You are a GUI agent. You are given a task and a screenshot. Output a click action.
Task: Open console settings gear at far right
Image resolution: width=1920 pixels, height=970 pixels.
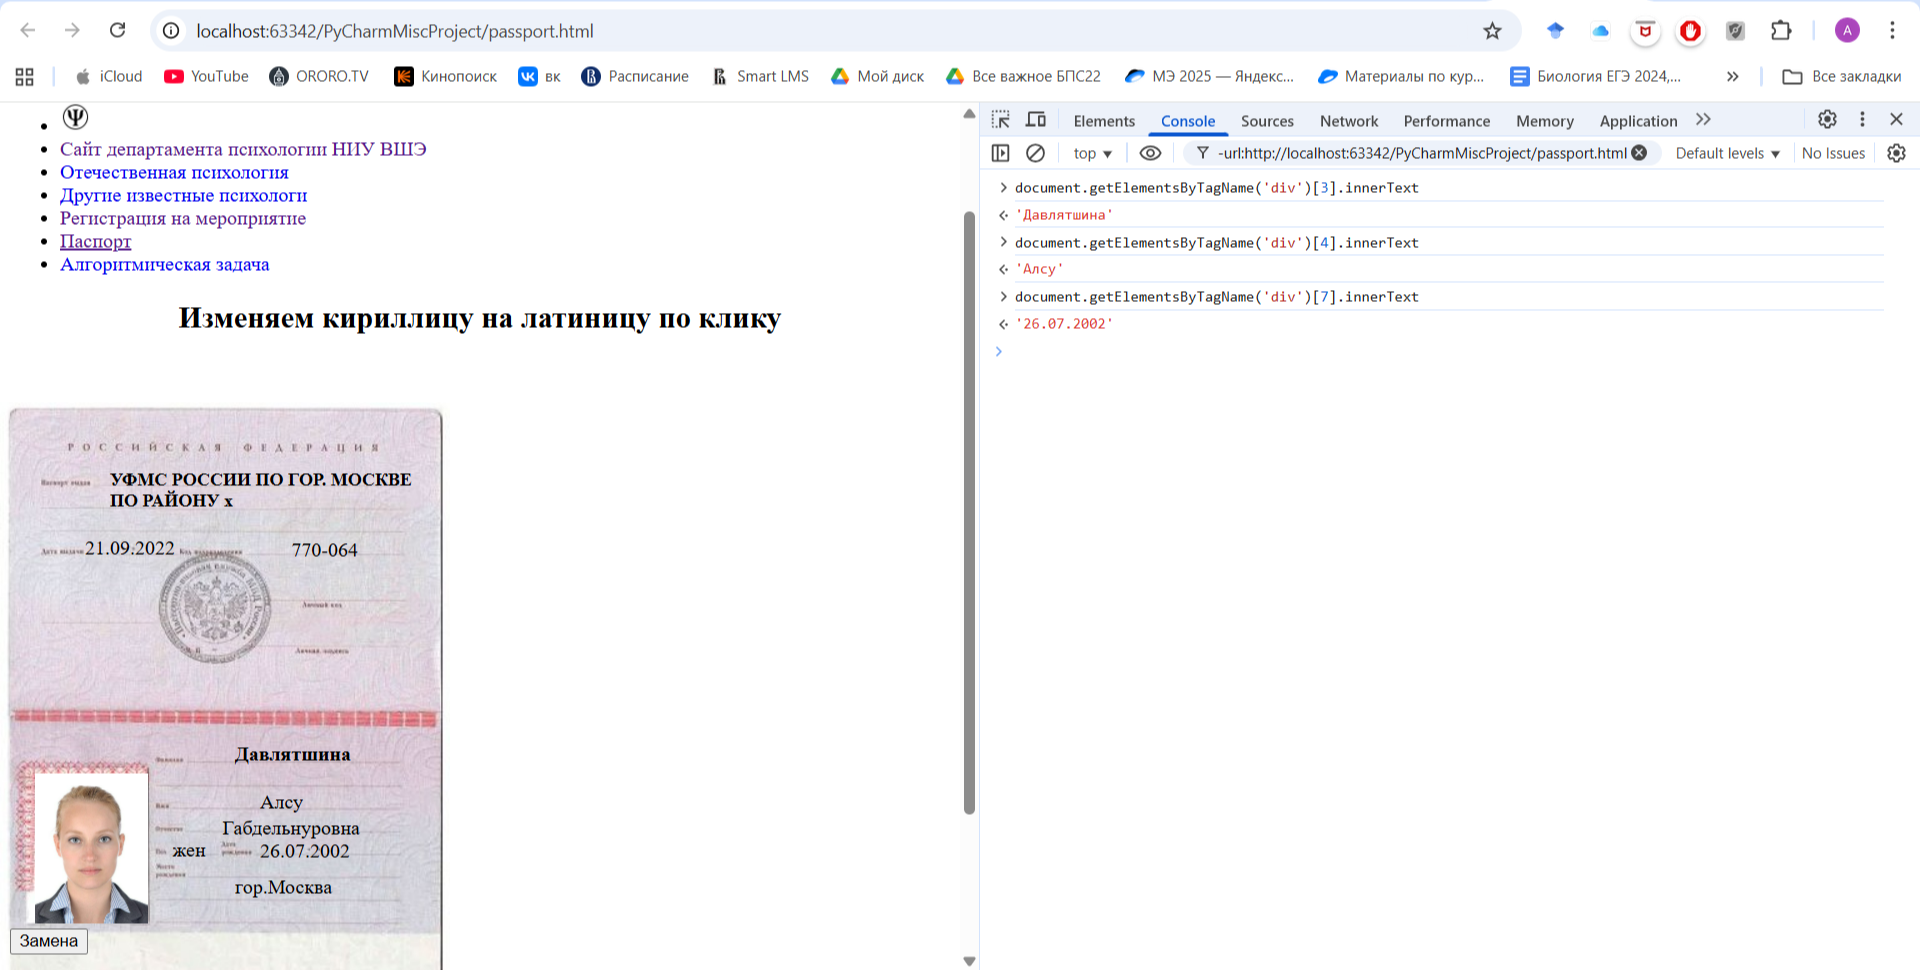pyautogui.click(x=1896, y=153)
